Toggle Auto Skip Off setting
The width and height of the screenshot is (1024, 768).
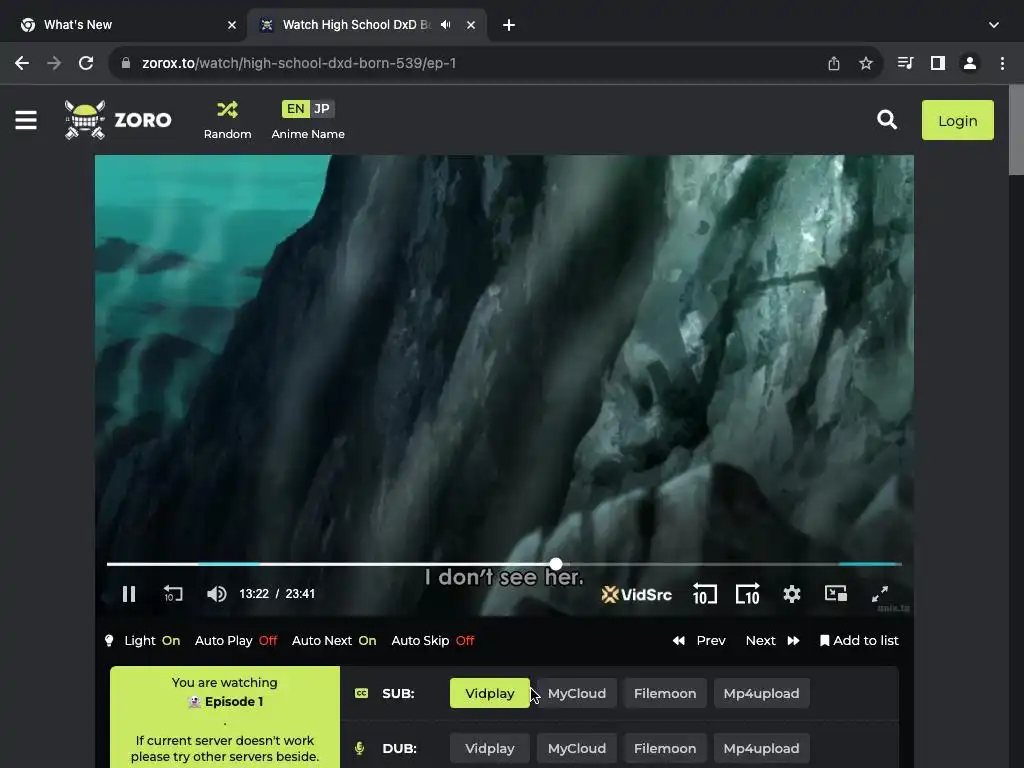click(x=432, y=641)
